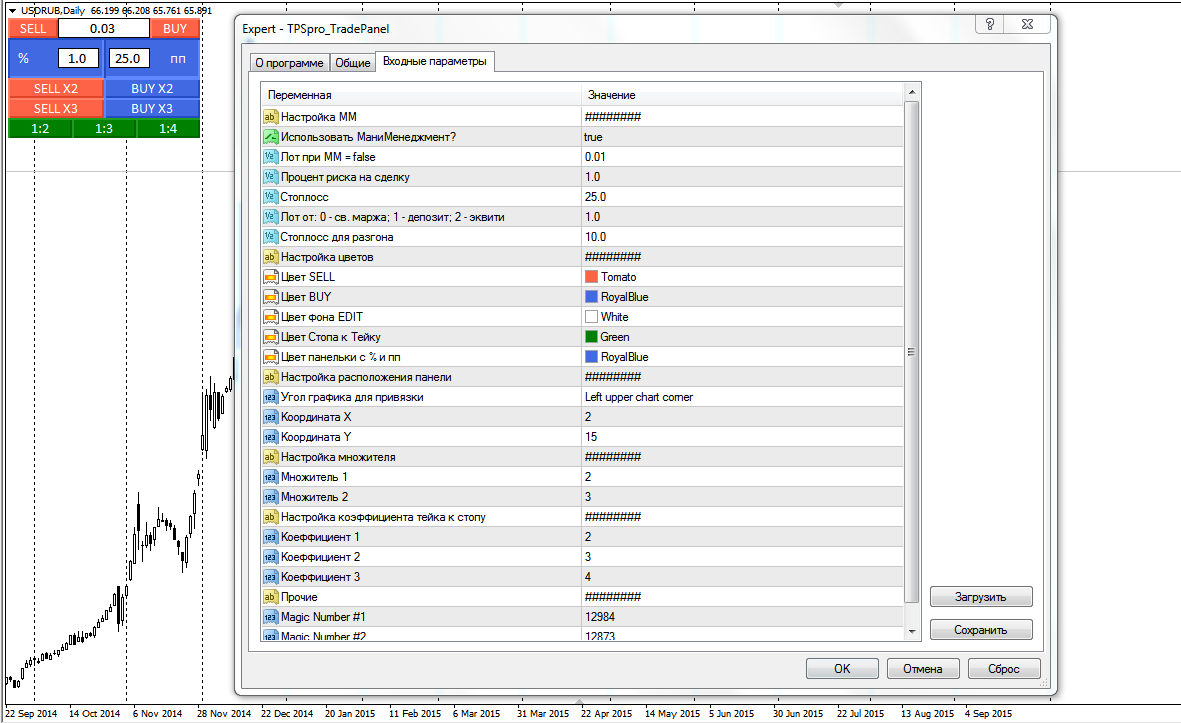Click the color icon beside Цвет BUY
1181x723 pixels.
(x=270, y=297)
